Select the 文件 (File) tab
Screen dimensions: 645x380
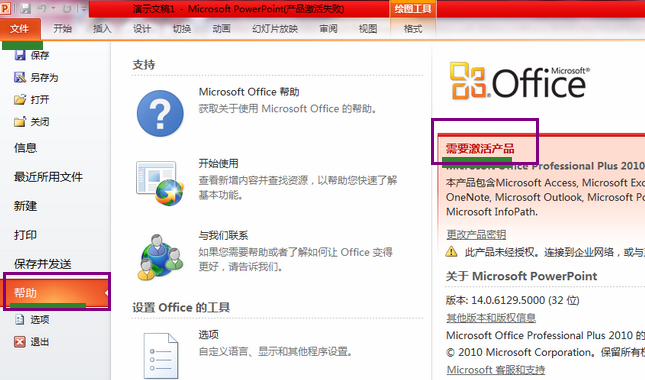pyautogui.click(x=20, y=29)
